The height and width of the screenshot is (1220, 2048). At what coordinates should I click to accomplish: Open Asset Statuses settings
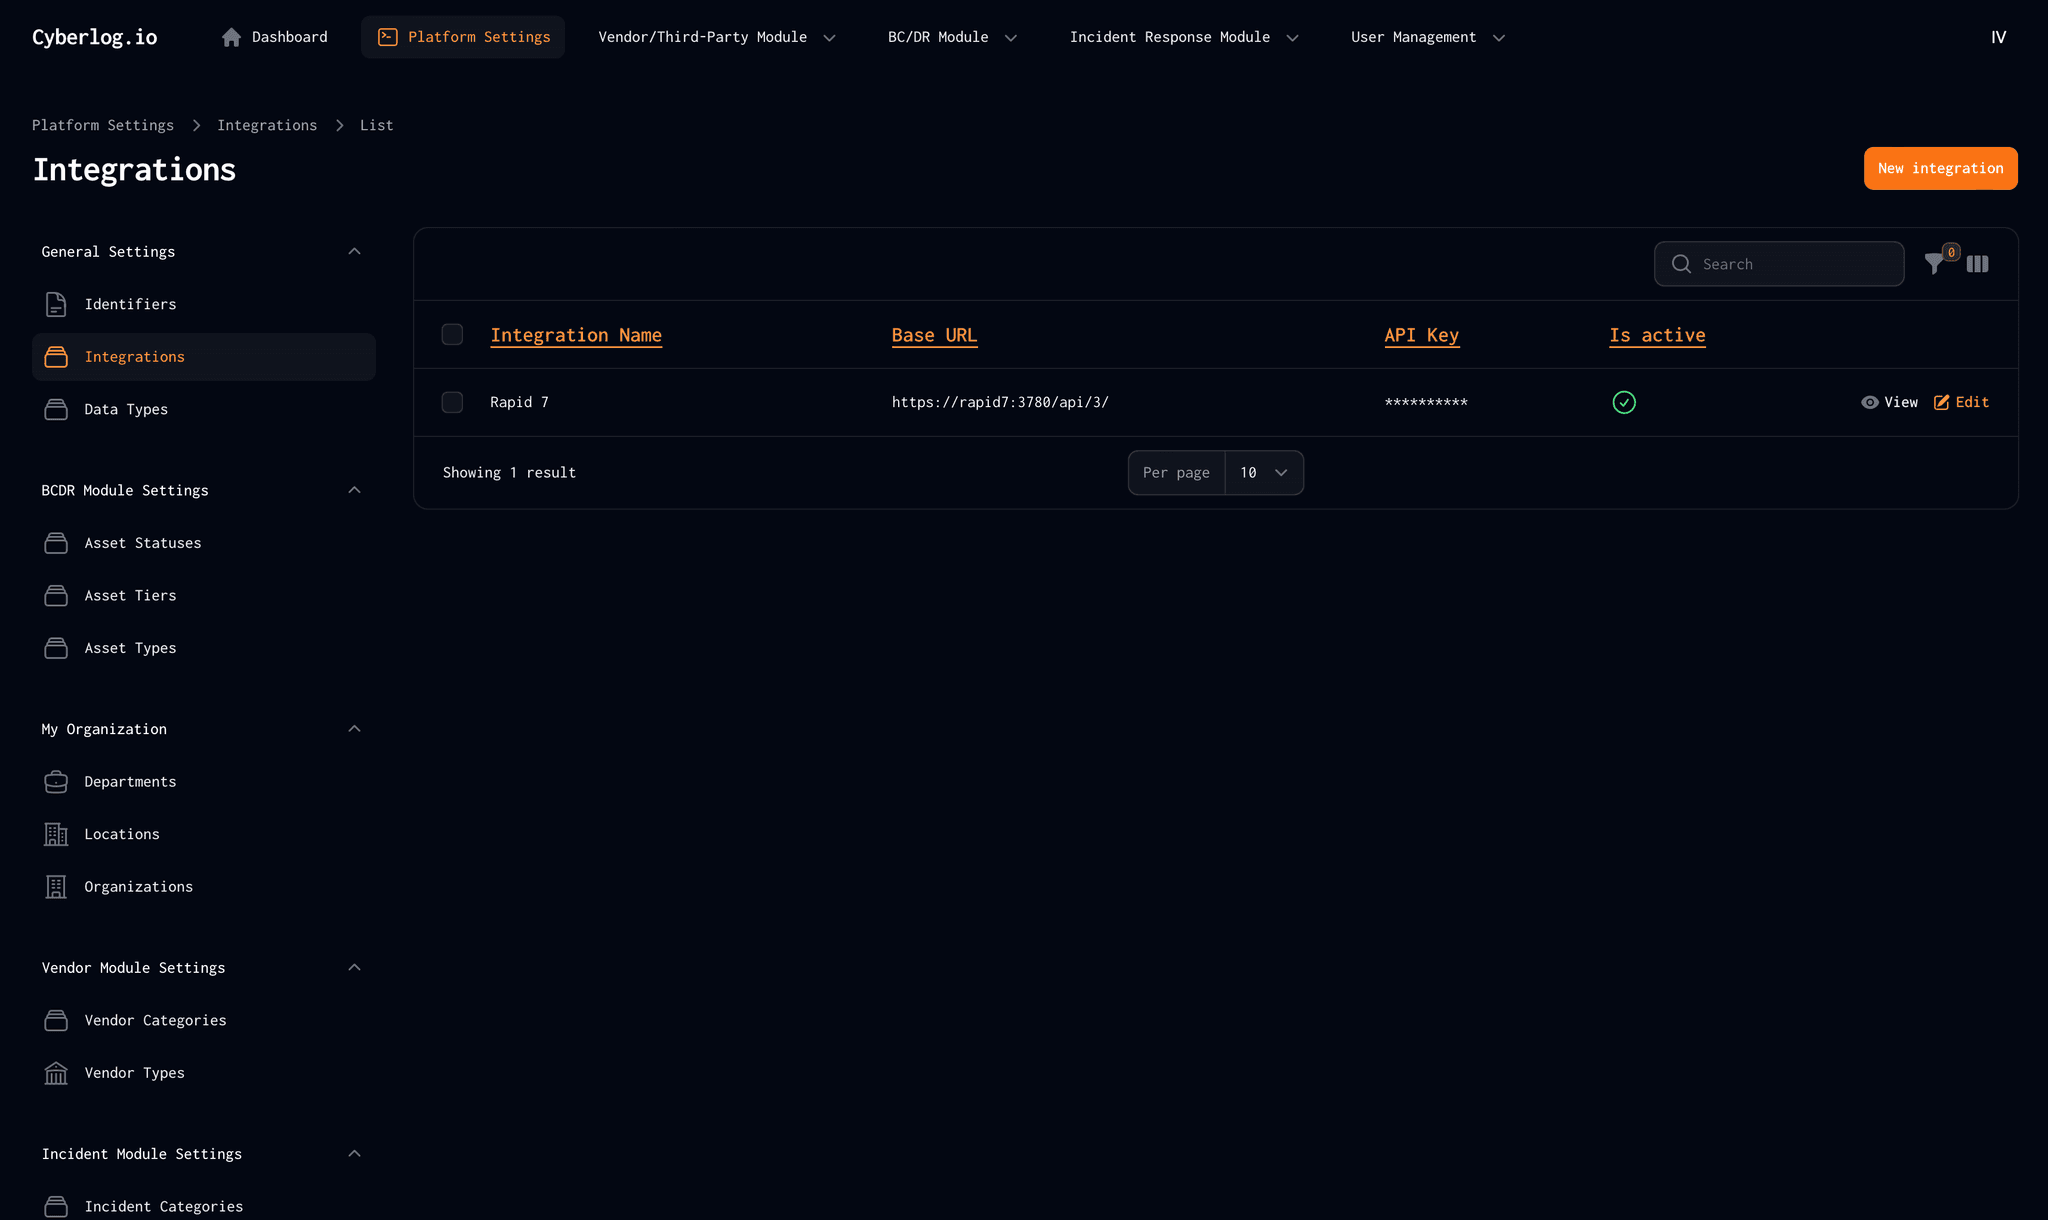click(x=143, y=543)
